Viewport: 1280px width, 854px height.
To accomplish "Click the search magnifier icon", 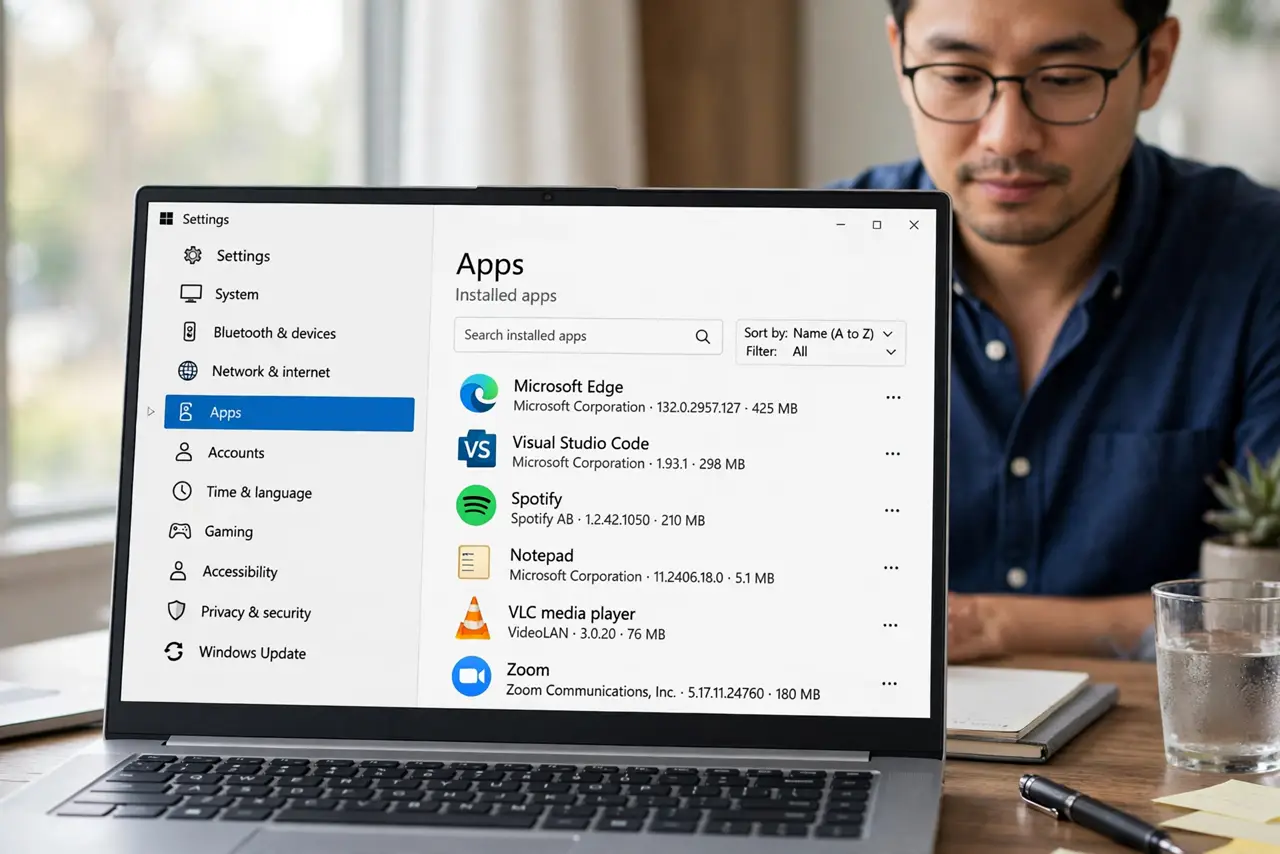I will [703, 337].
